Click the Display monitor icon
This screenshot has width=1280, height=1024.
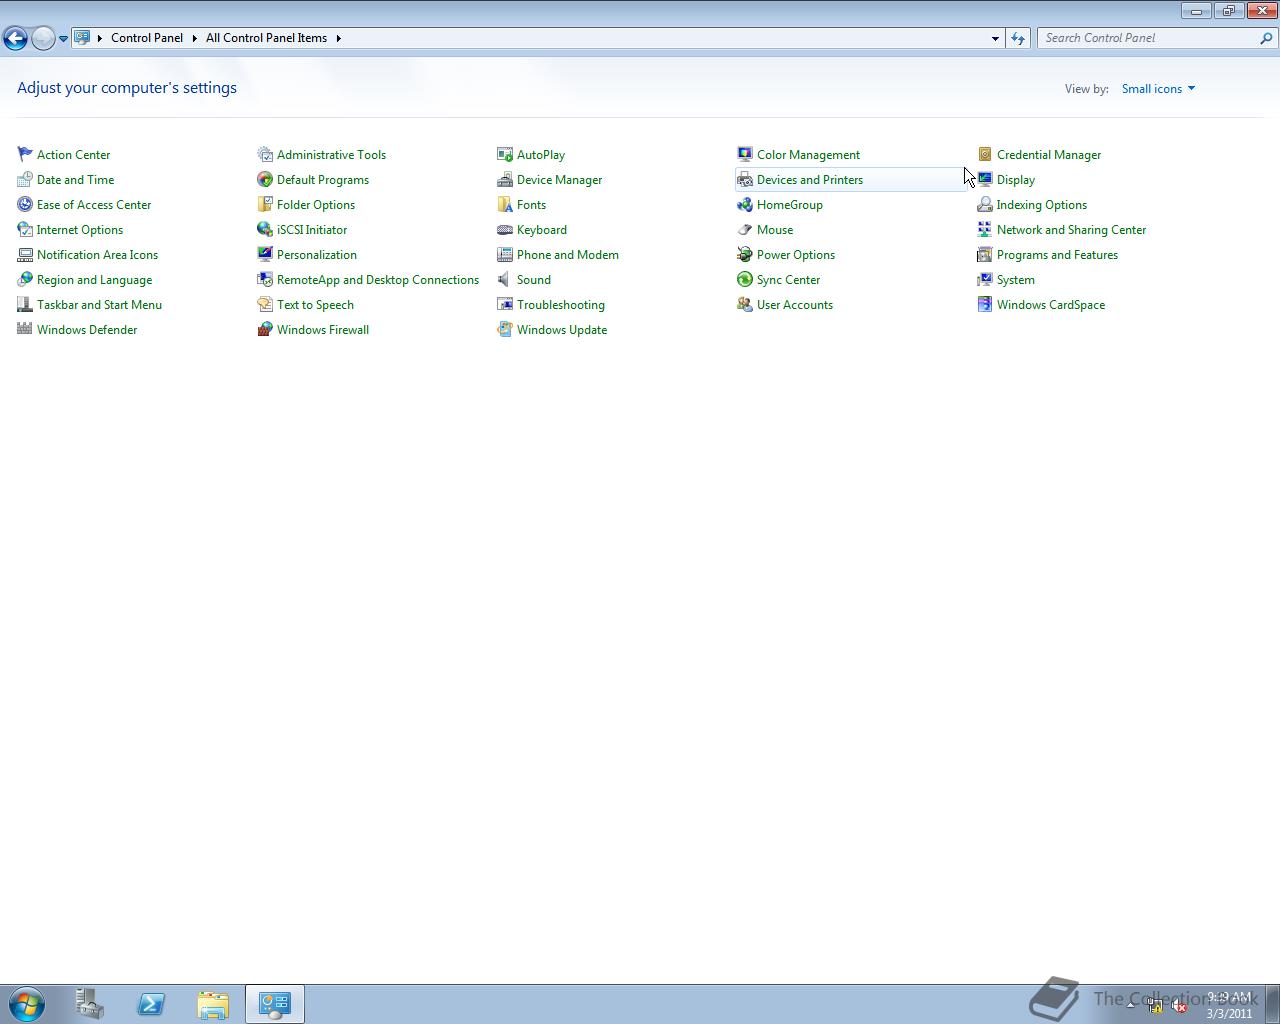[x=985, y=179]
